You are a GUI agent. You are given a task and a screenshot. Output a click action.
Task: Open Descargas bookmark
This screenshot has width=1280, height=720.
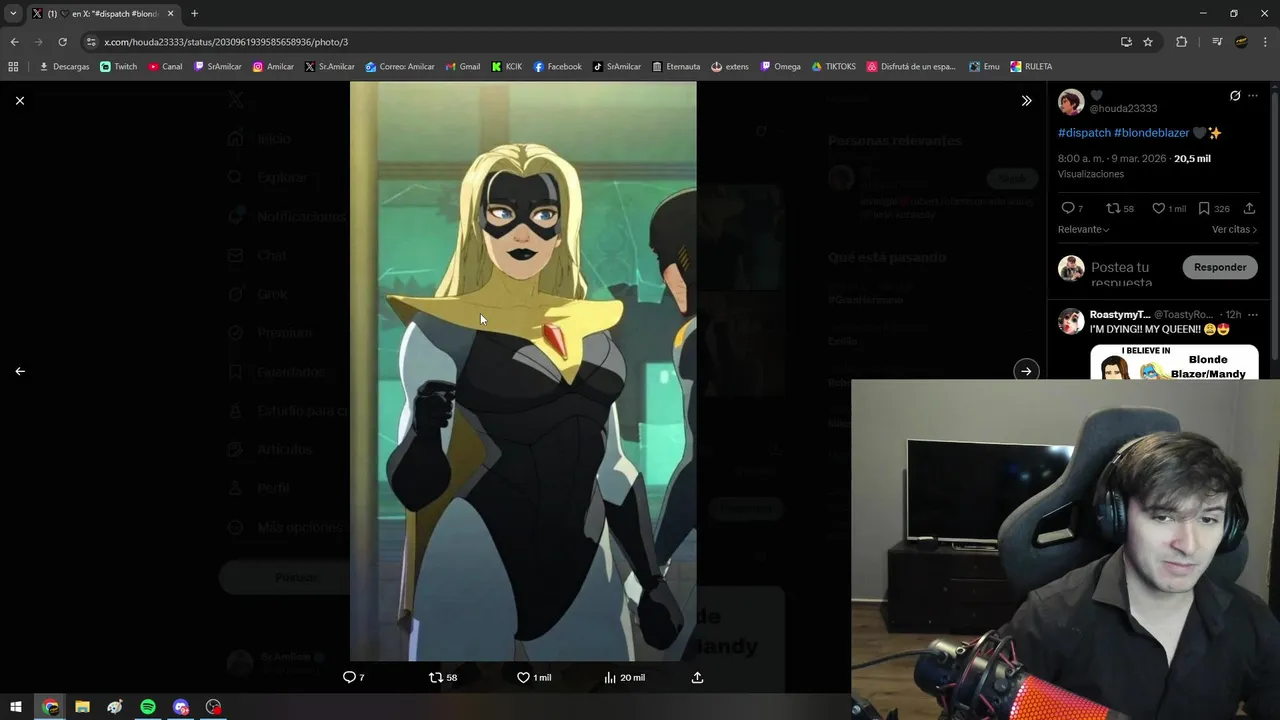click(64, 67)
